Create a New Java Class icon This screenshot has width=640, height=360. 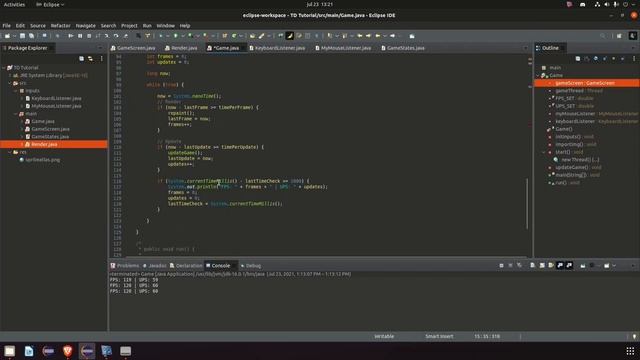coord(234,36)
